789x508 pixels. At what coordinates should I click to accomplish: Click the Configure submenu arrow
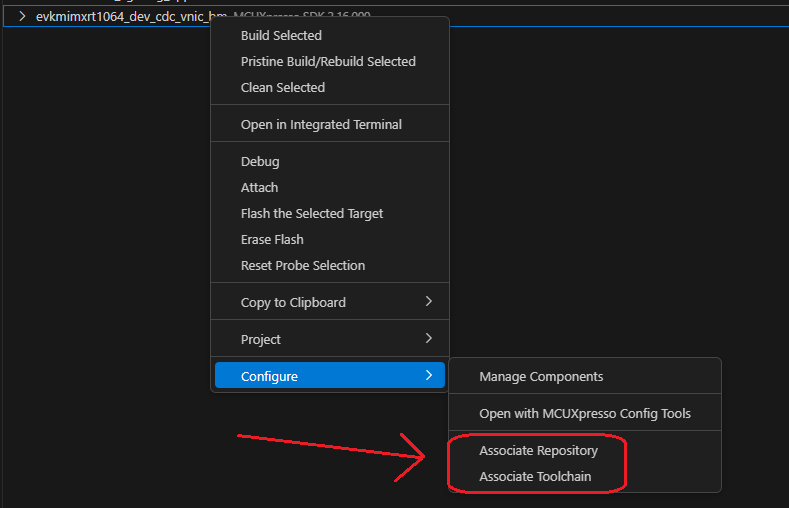pos(428,376)
